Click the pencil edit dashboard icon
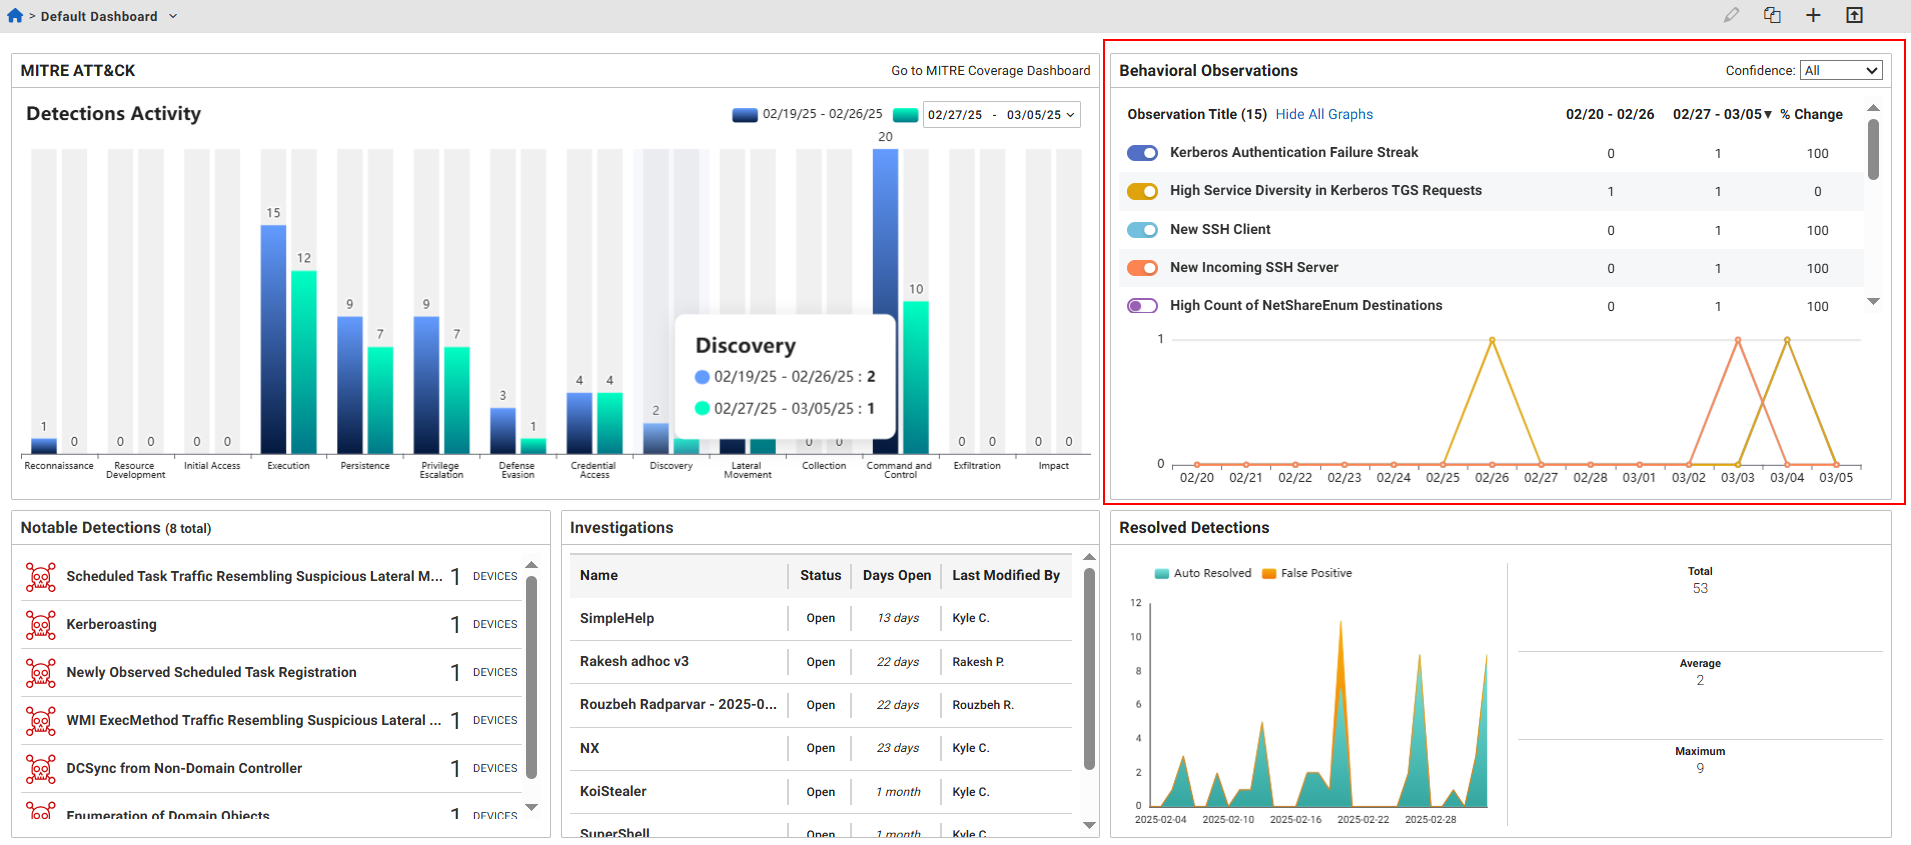This screenshot has height=845, width=1911. 1731,16
